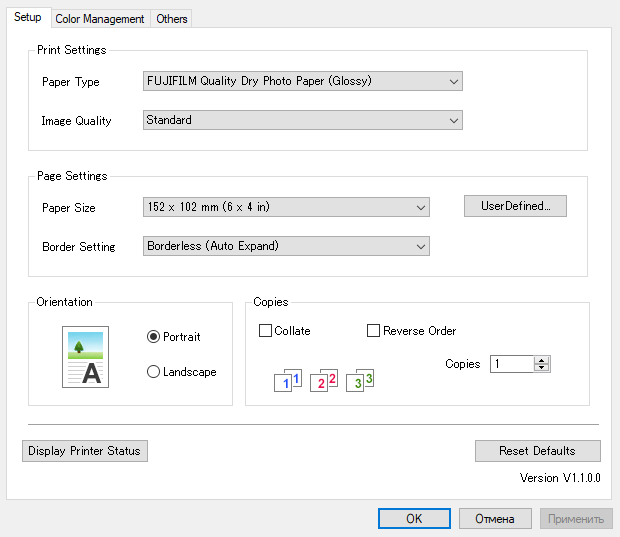The height and width of the screenshot is (537, 620).
Task: Click Display Printer Status button
Action: click(x=85, y=451)
